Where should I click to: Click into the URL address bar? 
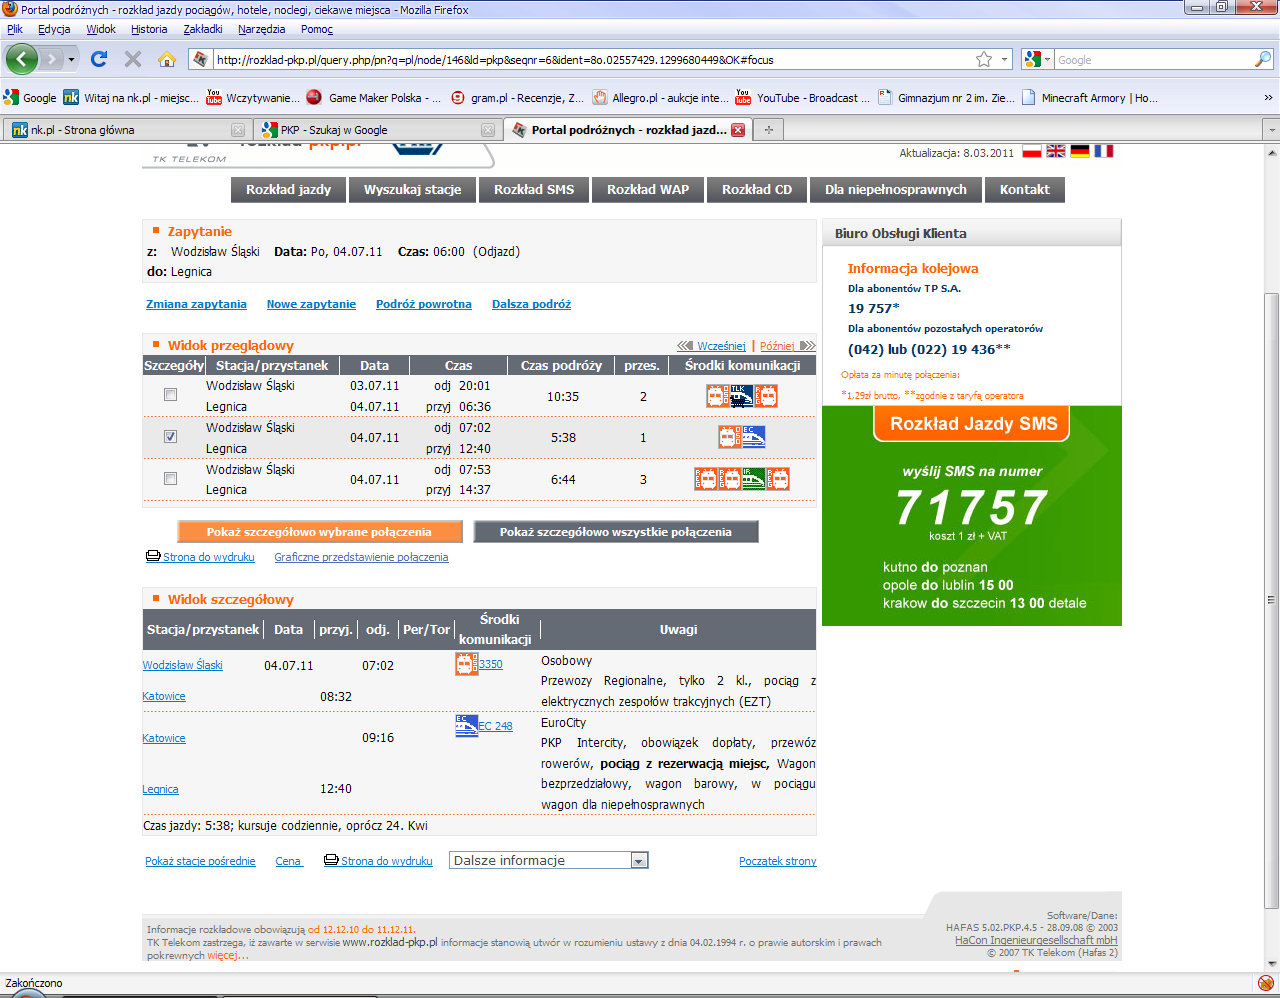tap(590, 59)
